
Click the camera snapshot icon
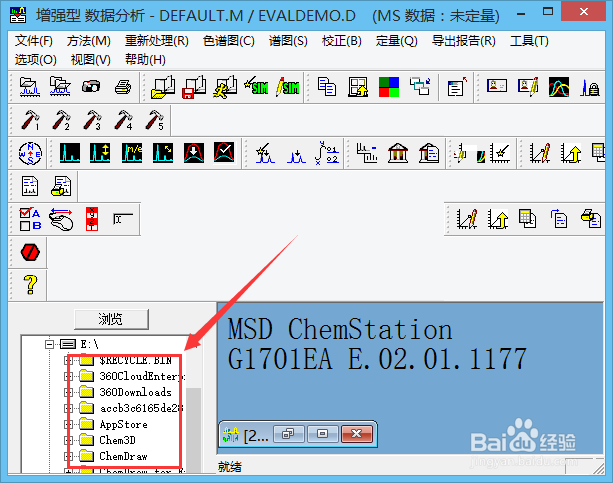pyautogui.click(x=91, y=86)
